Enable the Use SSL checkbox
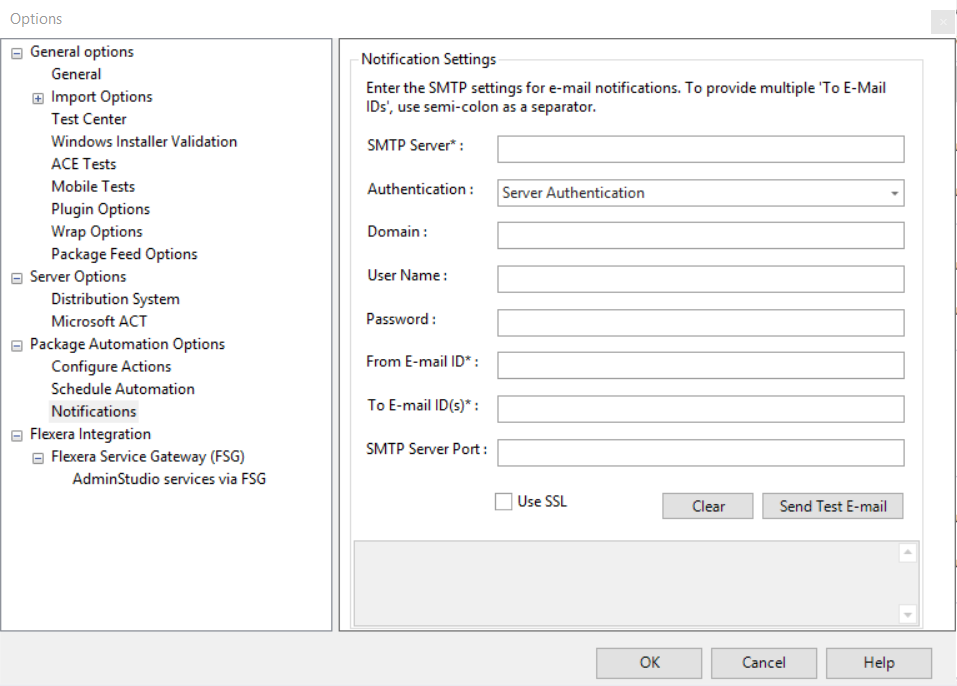 point(504,502)
